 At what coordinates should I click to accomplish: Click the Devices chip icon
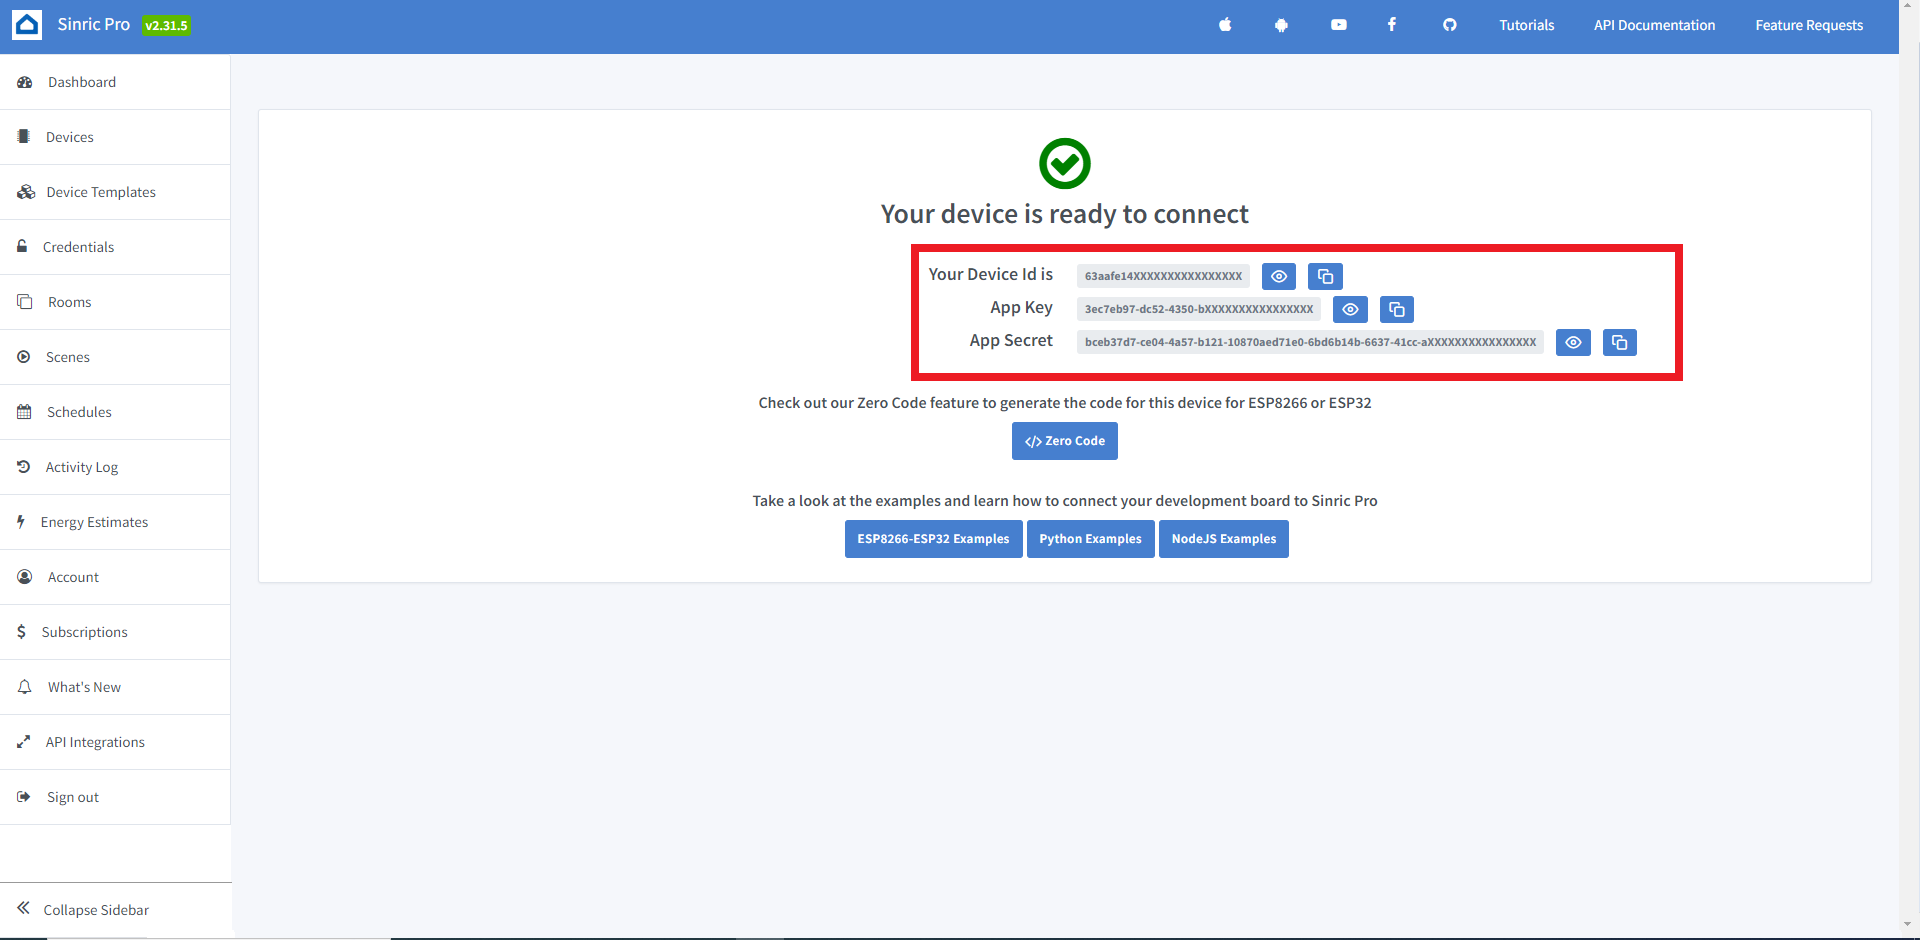[24, 136]
